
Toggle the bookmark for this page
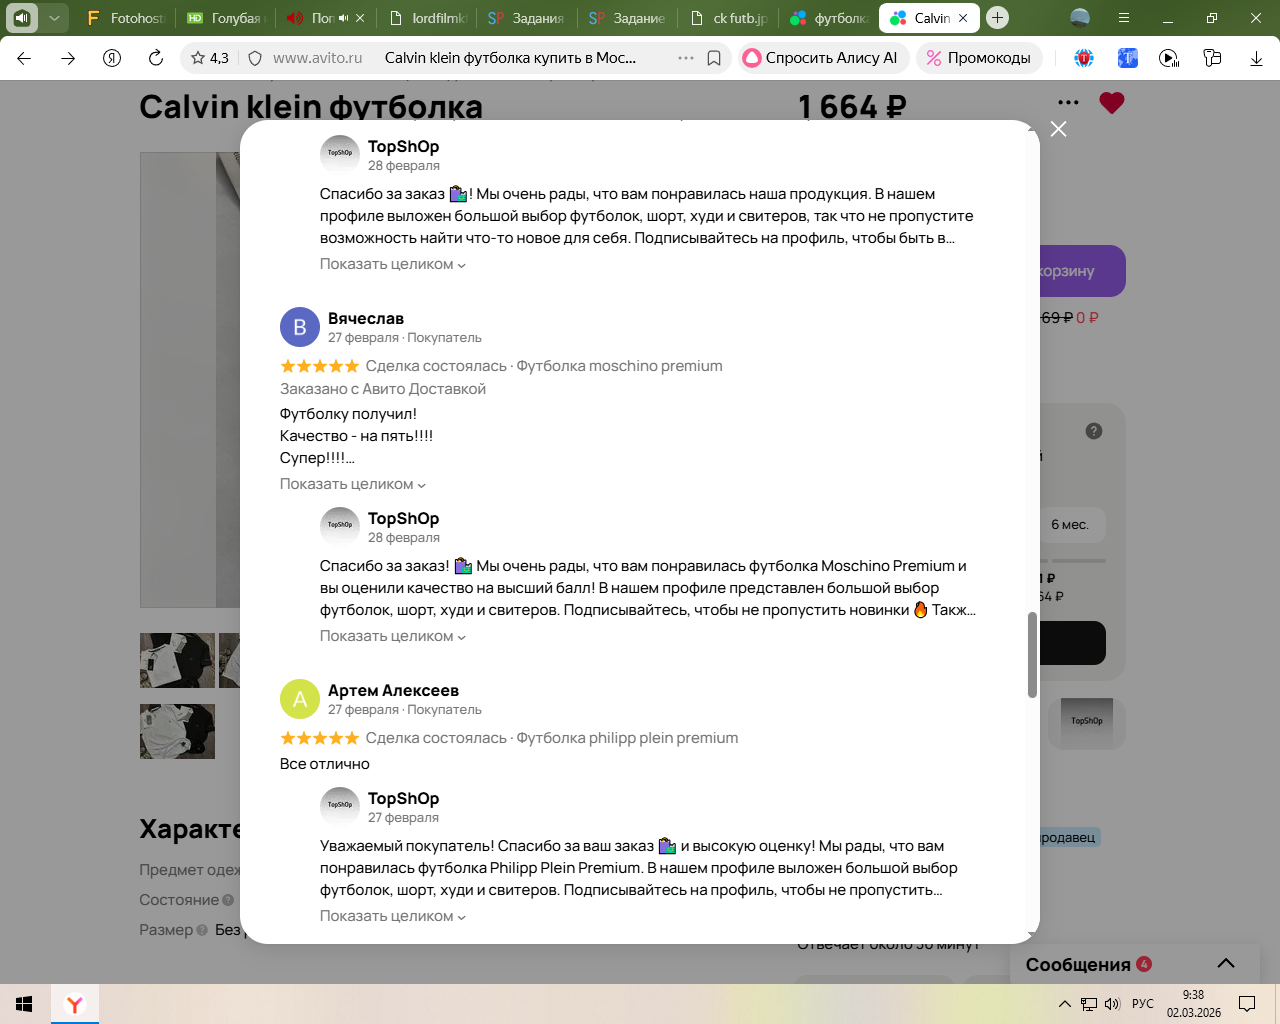point(714,58)
